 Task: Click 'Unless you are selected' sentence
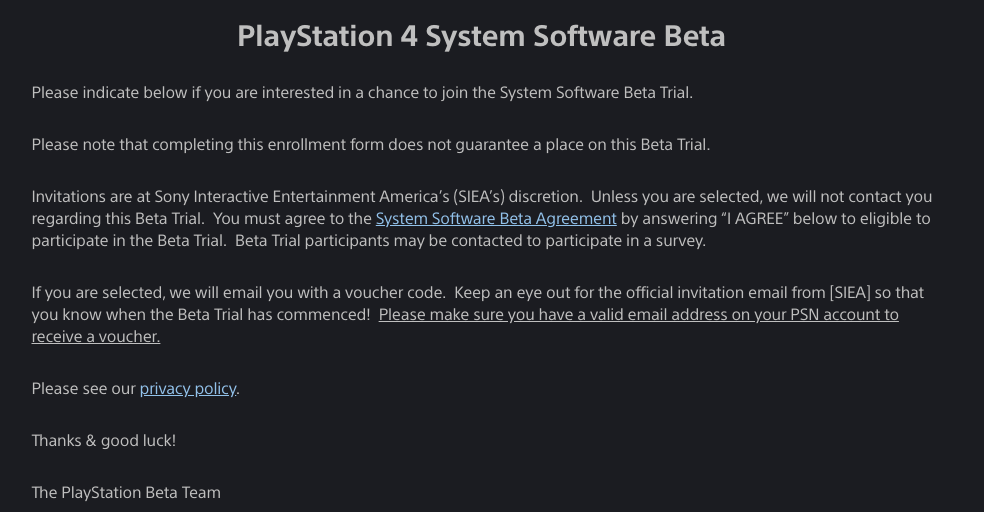pyautogui.click(x=761, y=197)
